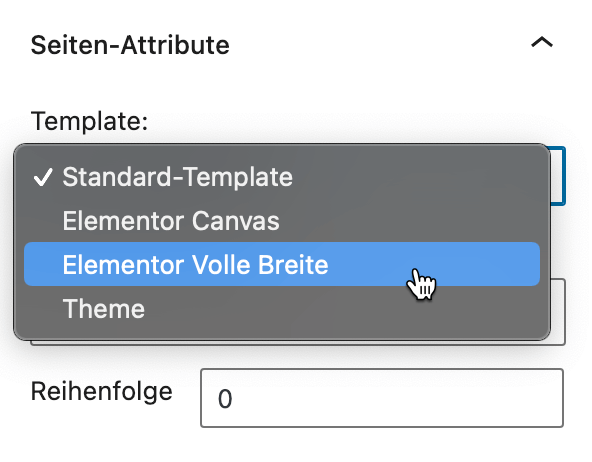Screen dimensions: 592x462
Task: Click the Seiten-Attribute panel heading
Action: (x=130, y=45)
